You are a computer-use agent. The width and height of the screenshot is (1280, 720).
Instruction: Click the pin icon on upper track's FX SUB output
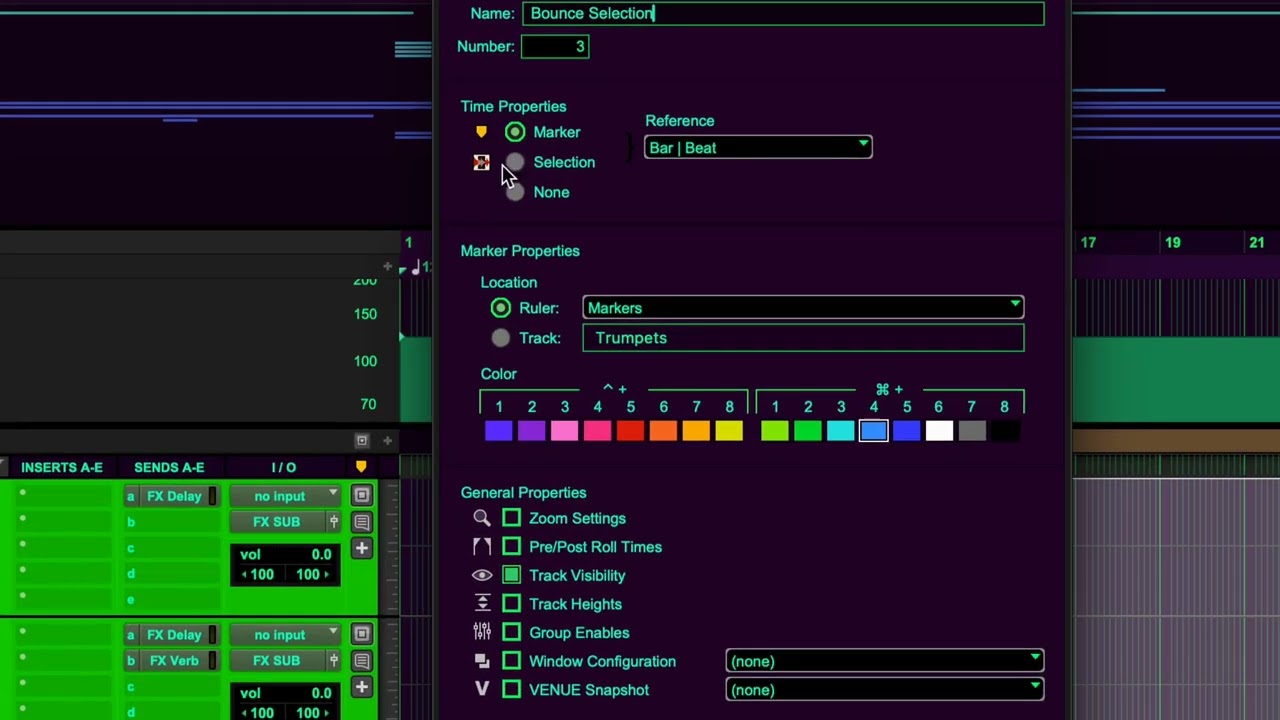[333, 522]
